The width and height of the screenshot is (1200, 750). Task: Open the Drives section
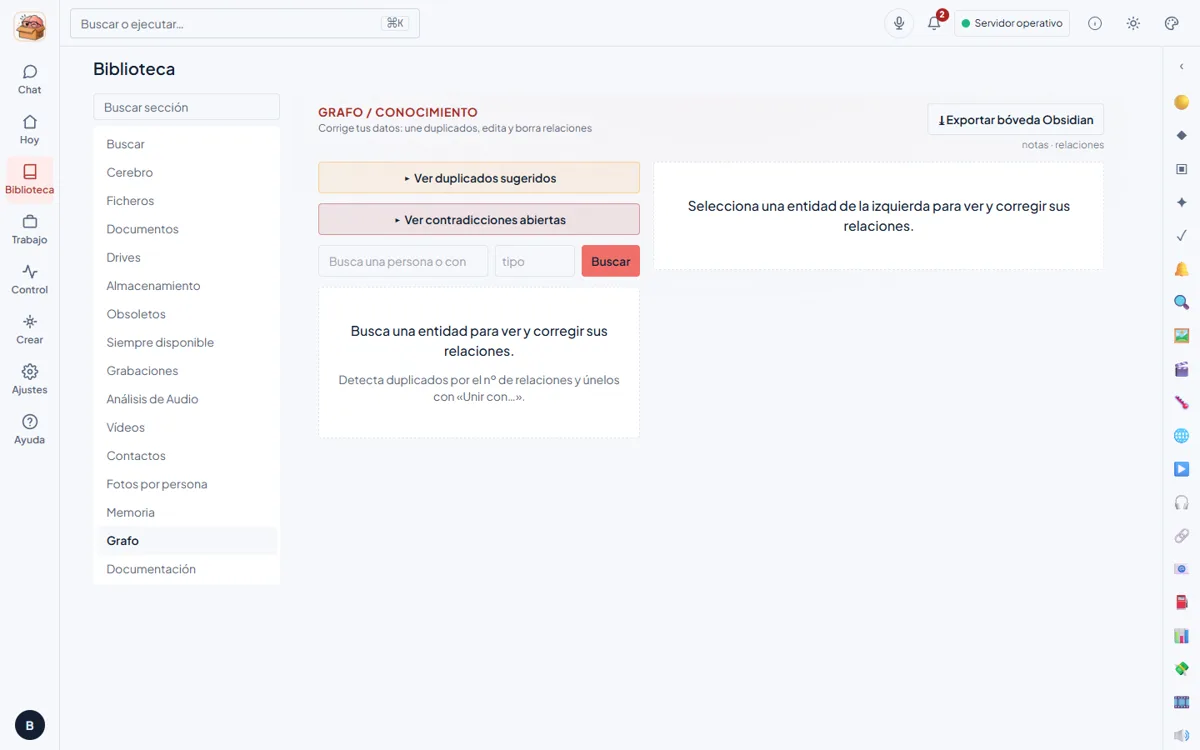(186, 257)
